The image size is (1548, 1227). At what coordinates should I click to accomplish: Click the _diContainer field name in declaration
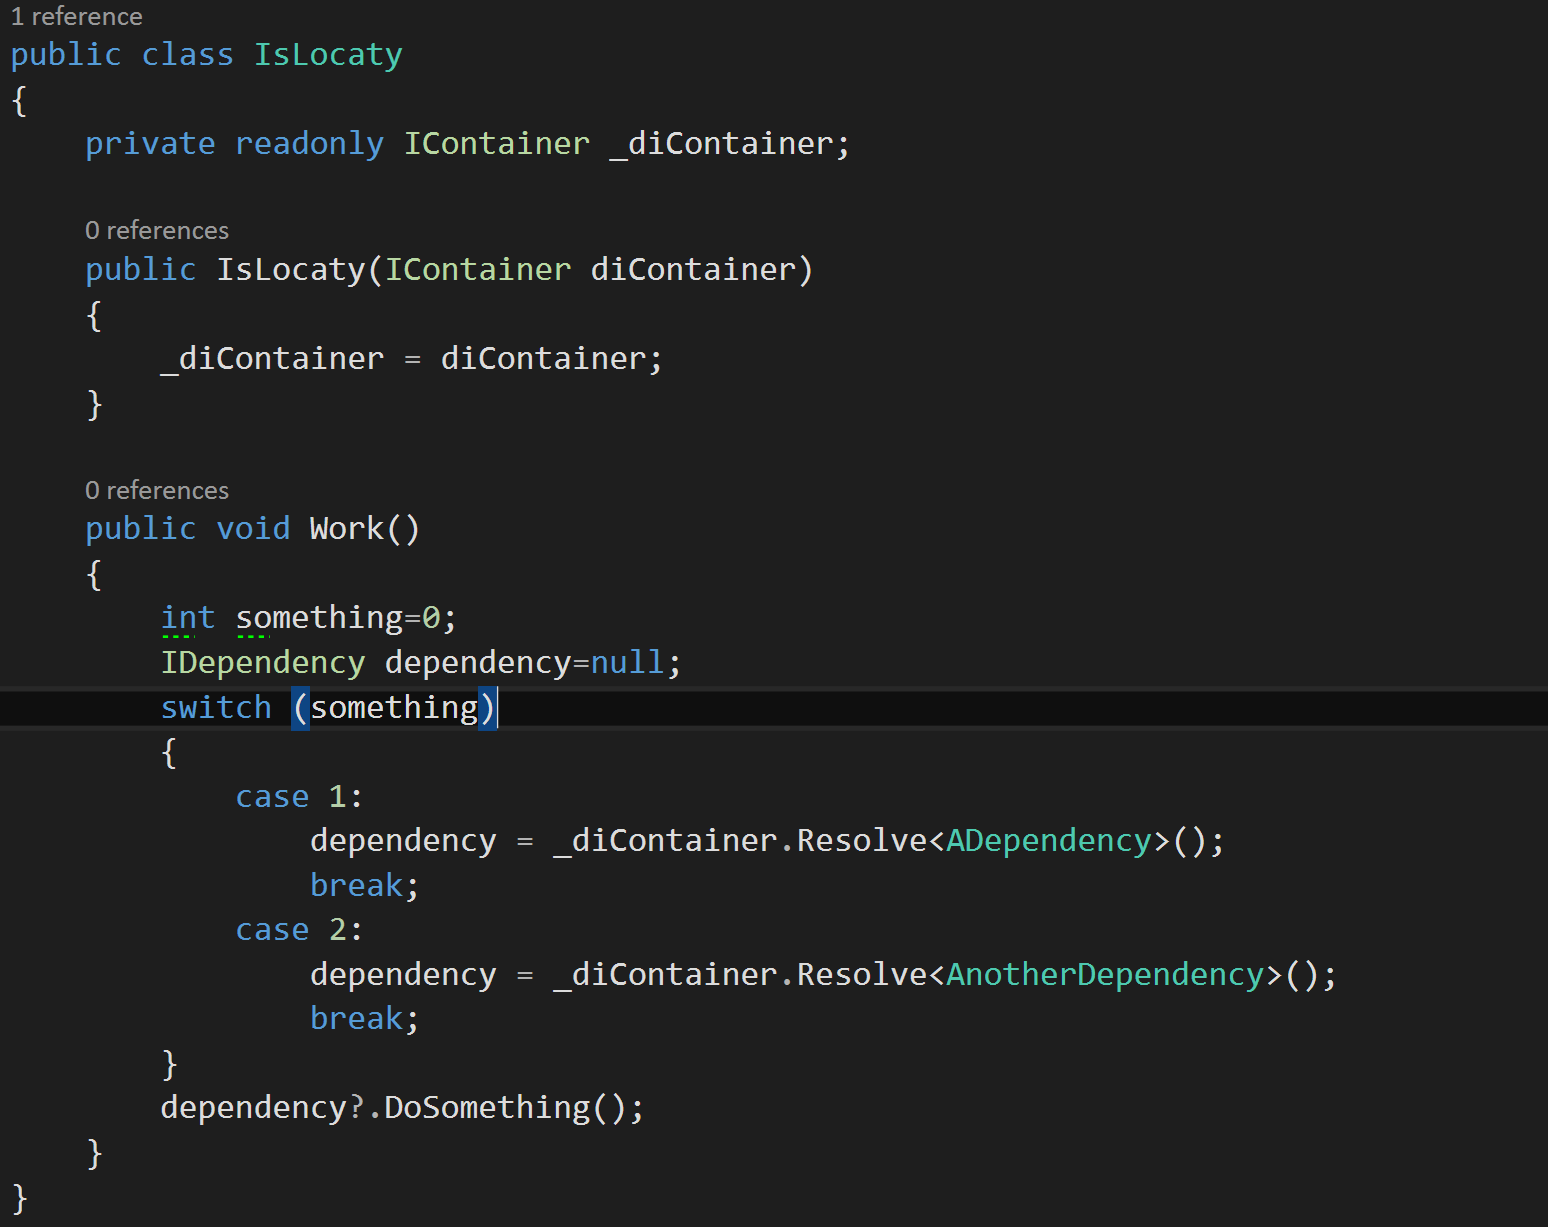(x=722, y=144)
